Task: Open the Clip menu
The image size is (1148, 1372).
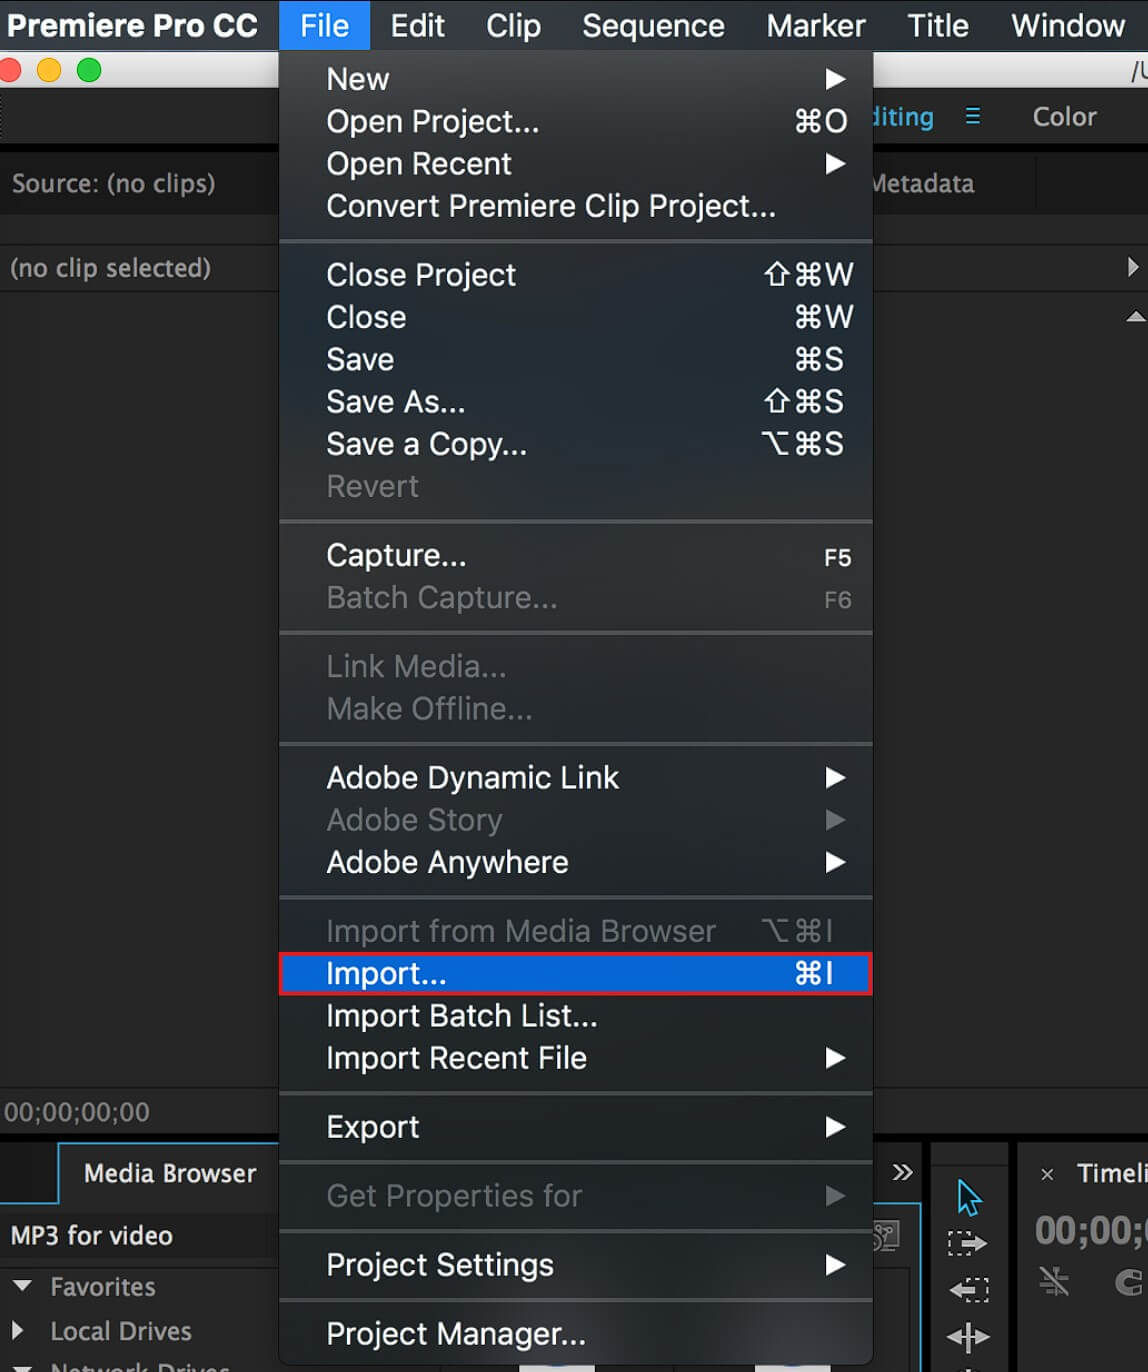Action: click(x=513, y=25)
